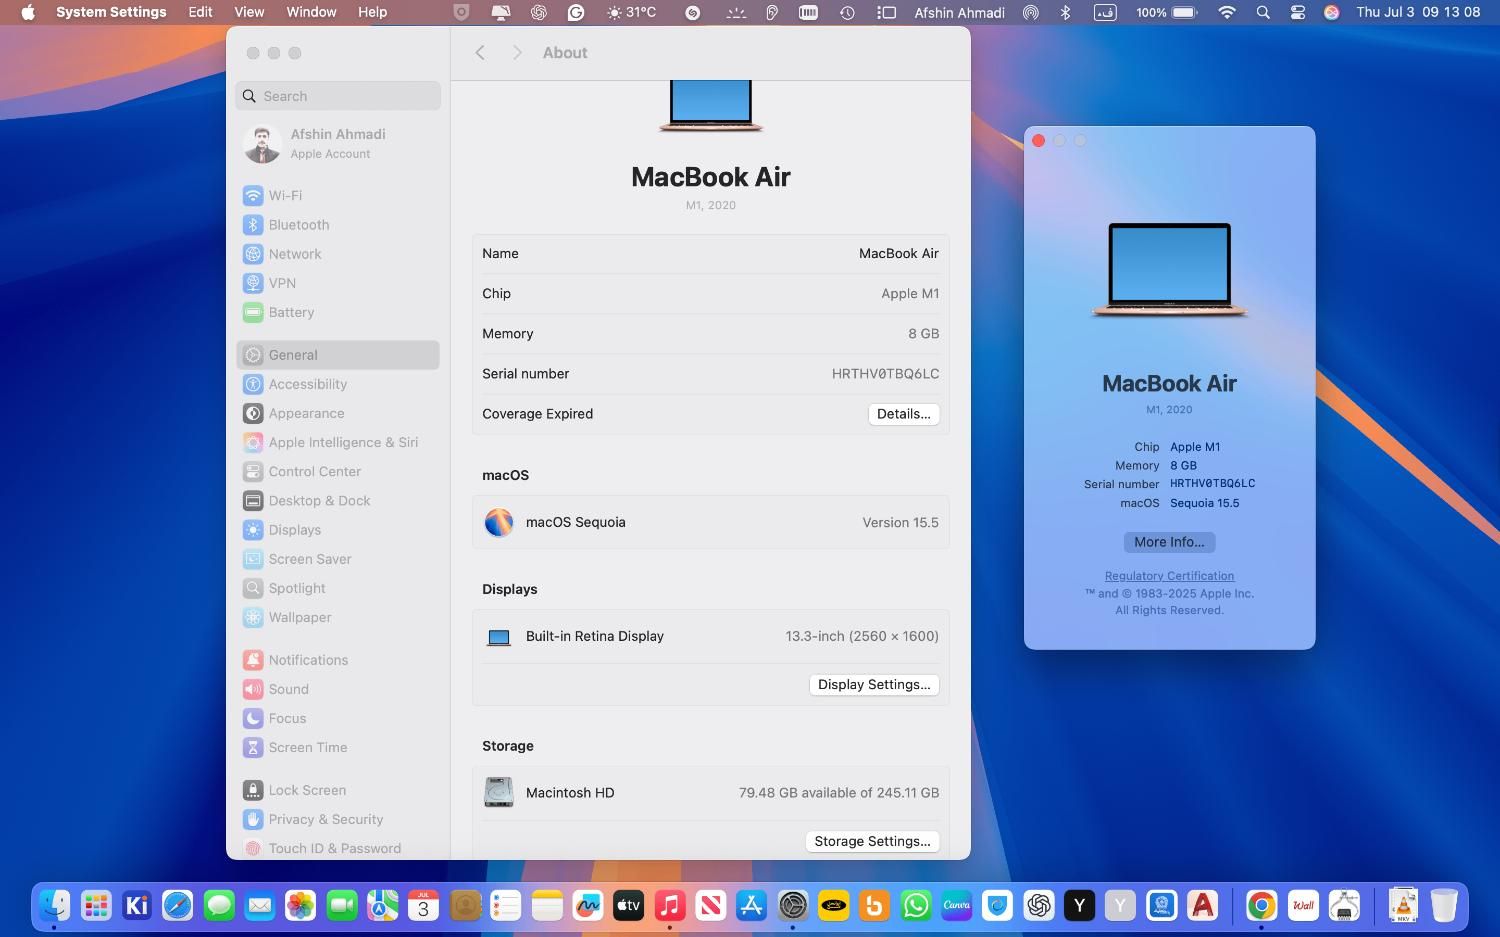Open Appearance settings

pyautogui.click(x=338, y=413)
